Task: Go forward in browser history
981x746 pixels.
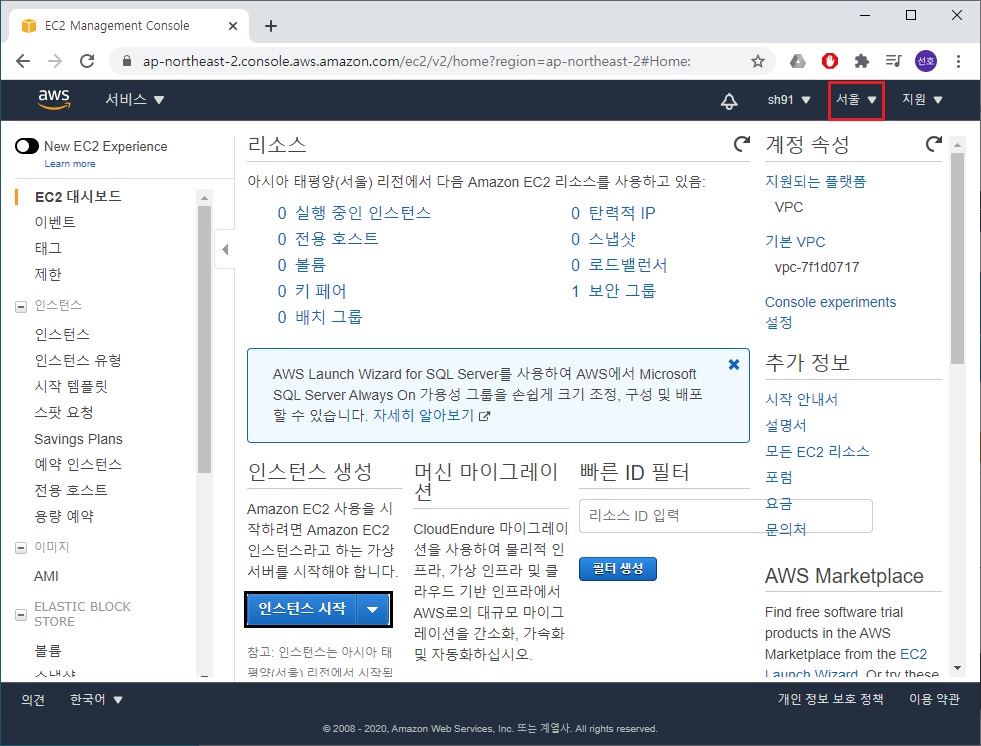Action: [55, 61]
